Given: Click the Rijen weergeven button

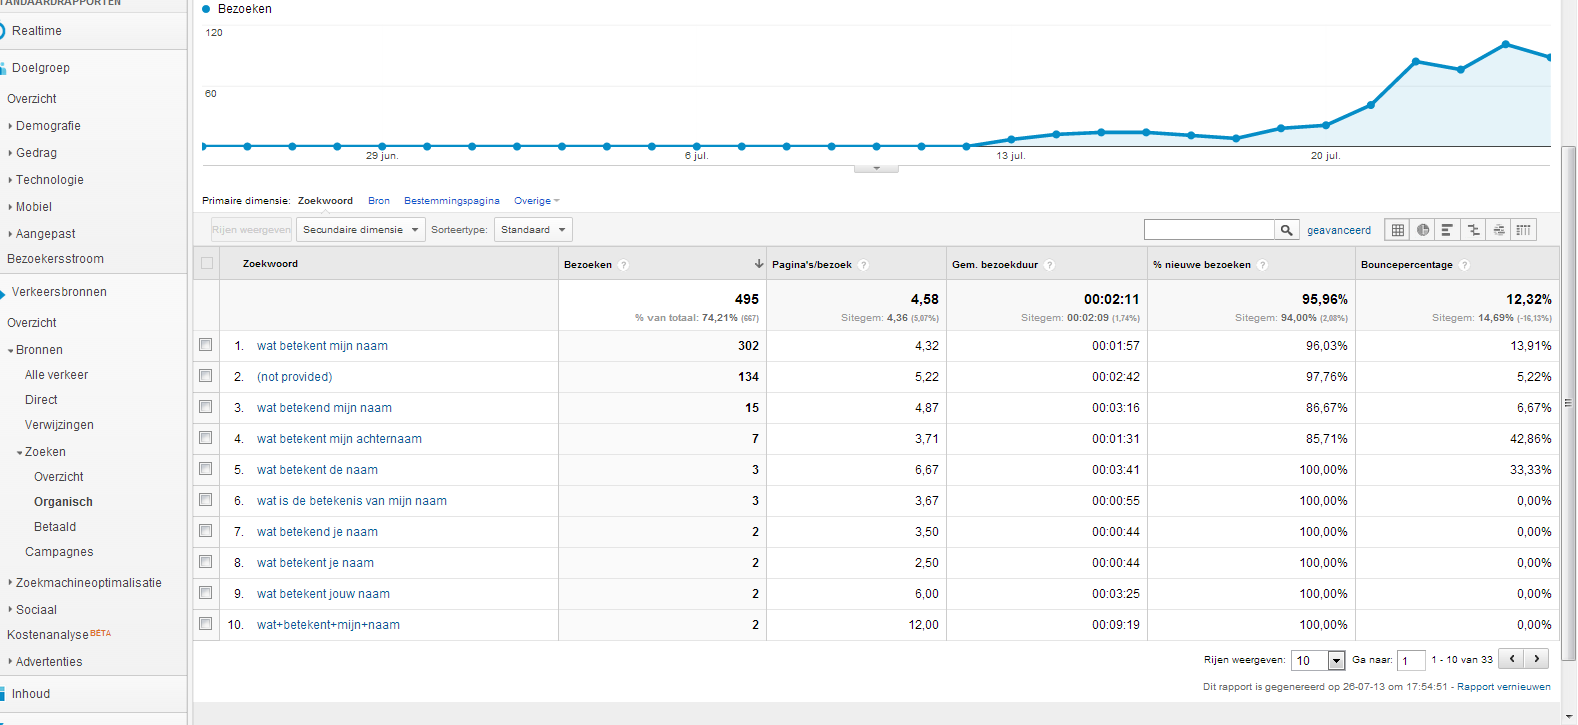Looking at the screenshot, I should pyautogui.click(x=251, y=230).
